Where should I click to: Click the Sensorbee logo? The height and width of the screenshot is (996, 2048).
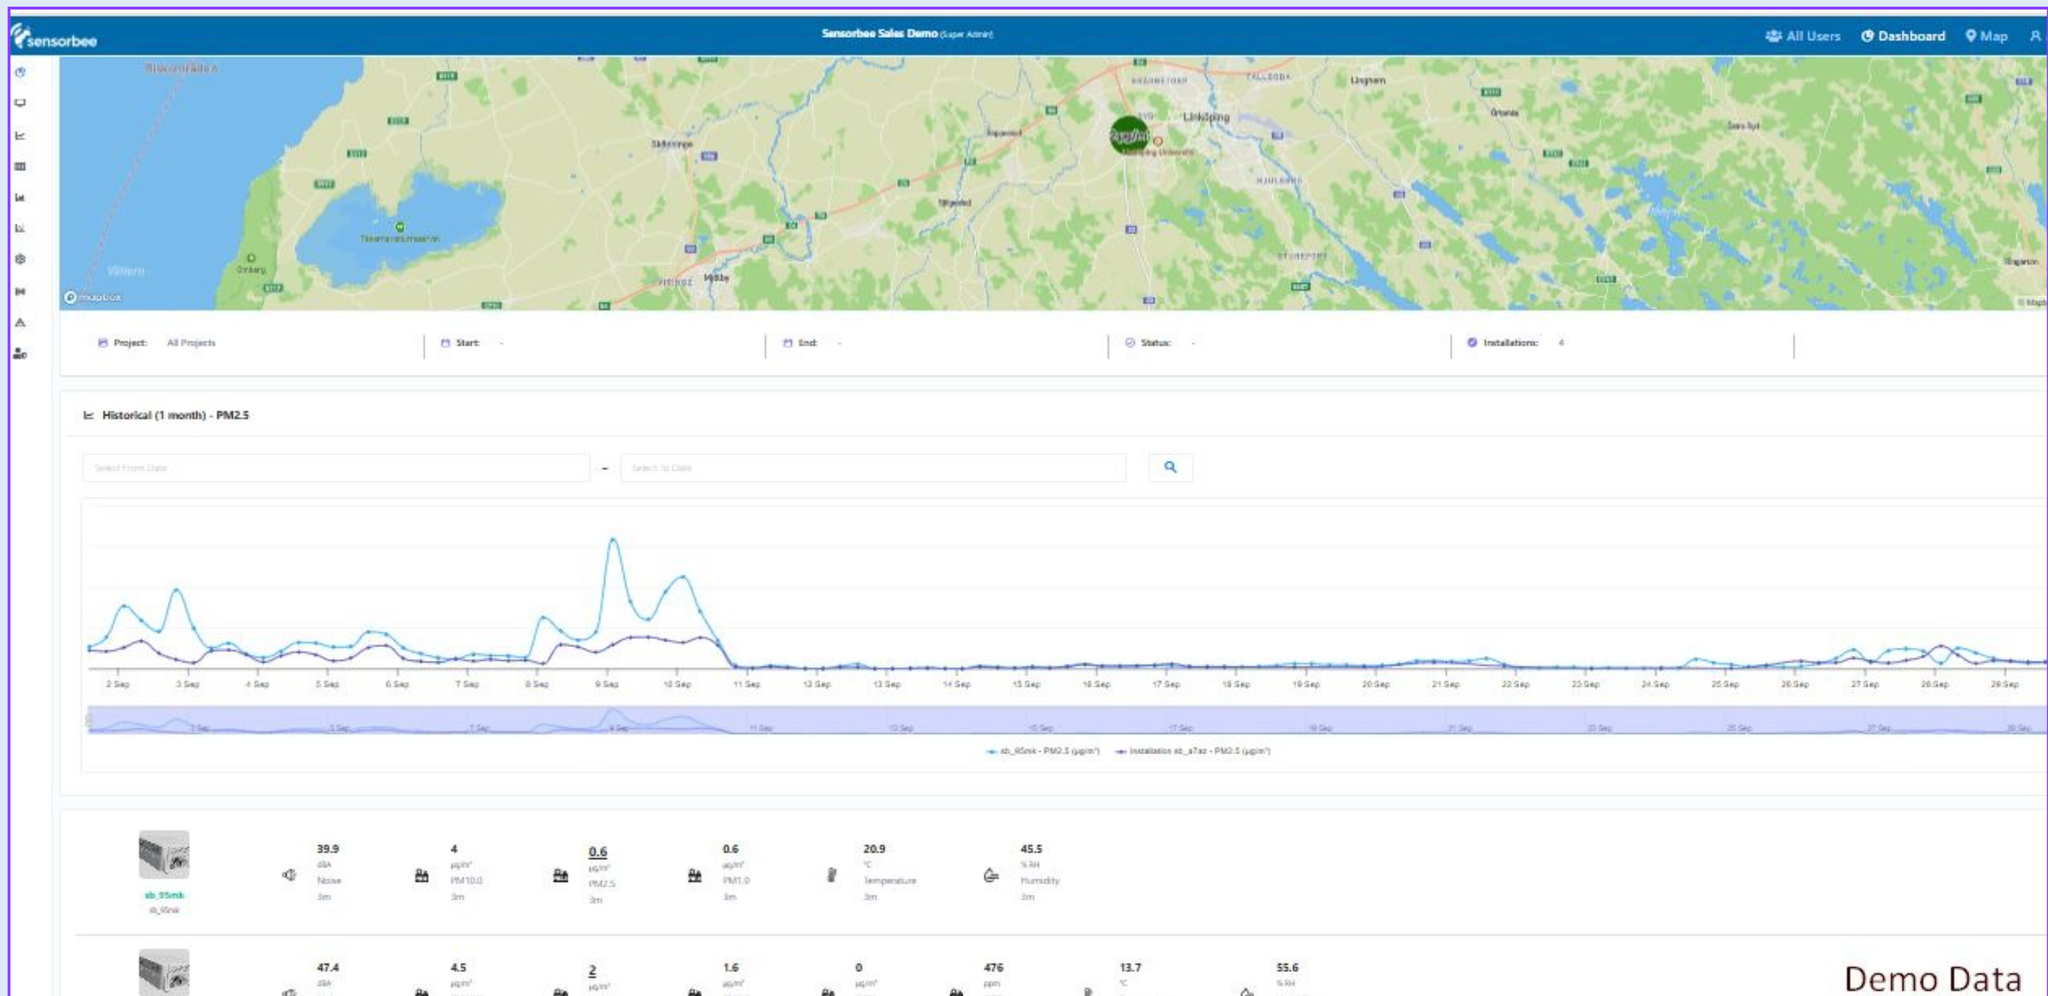click(54, 37)
